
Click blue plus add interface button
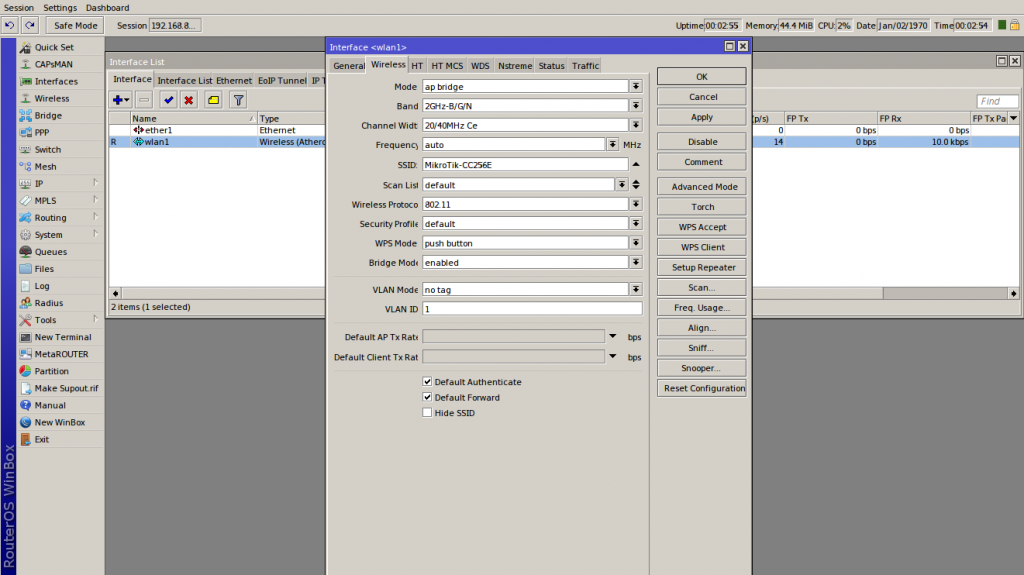coord(121,100)
